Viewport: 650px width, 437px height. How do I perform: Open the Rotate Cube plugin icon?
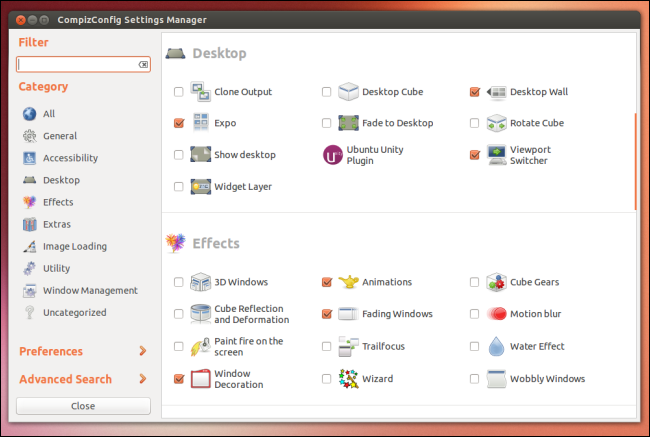497,123
